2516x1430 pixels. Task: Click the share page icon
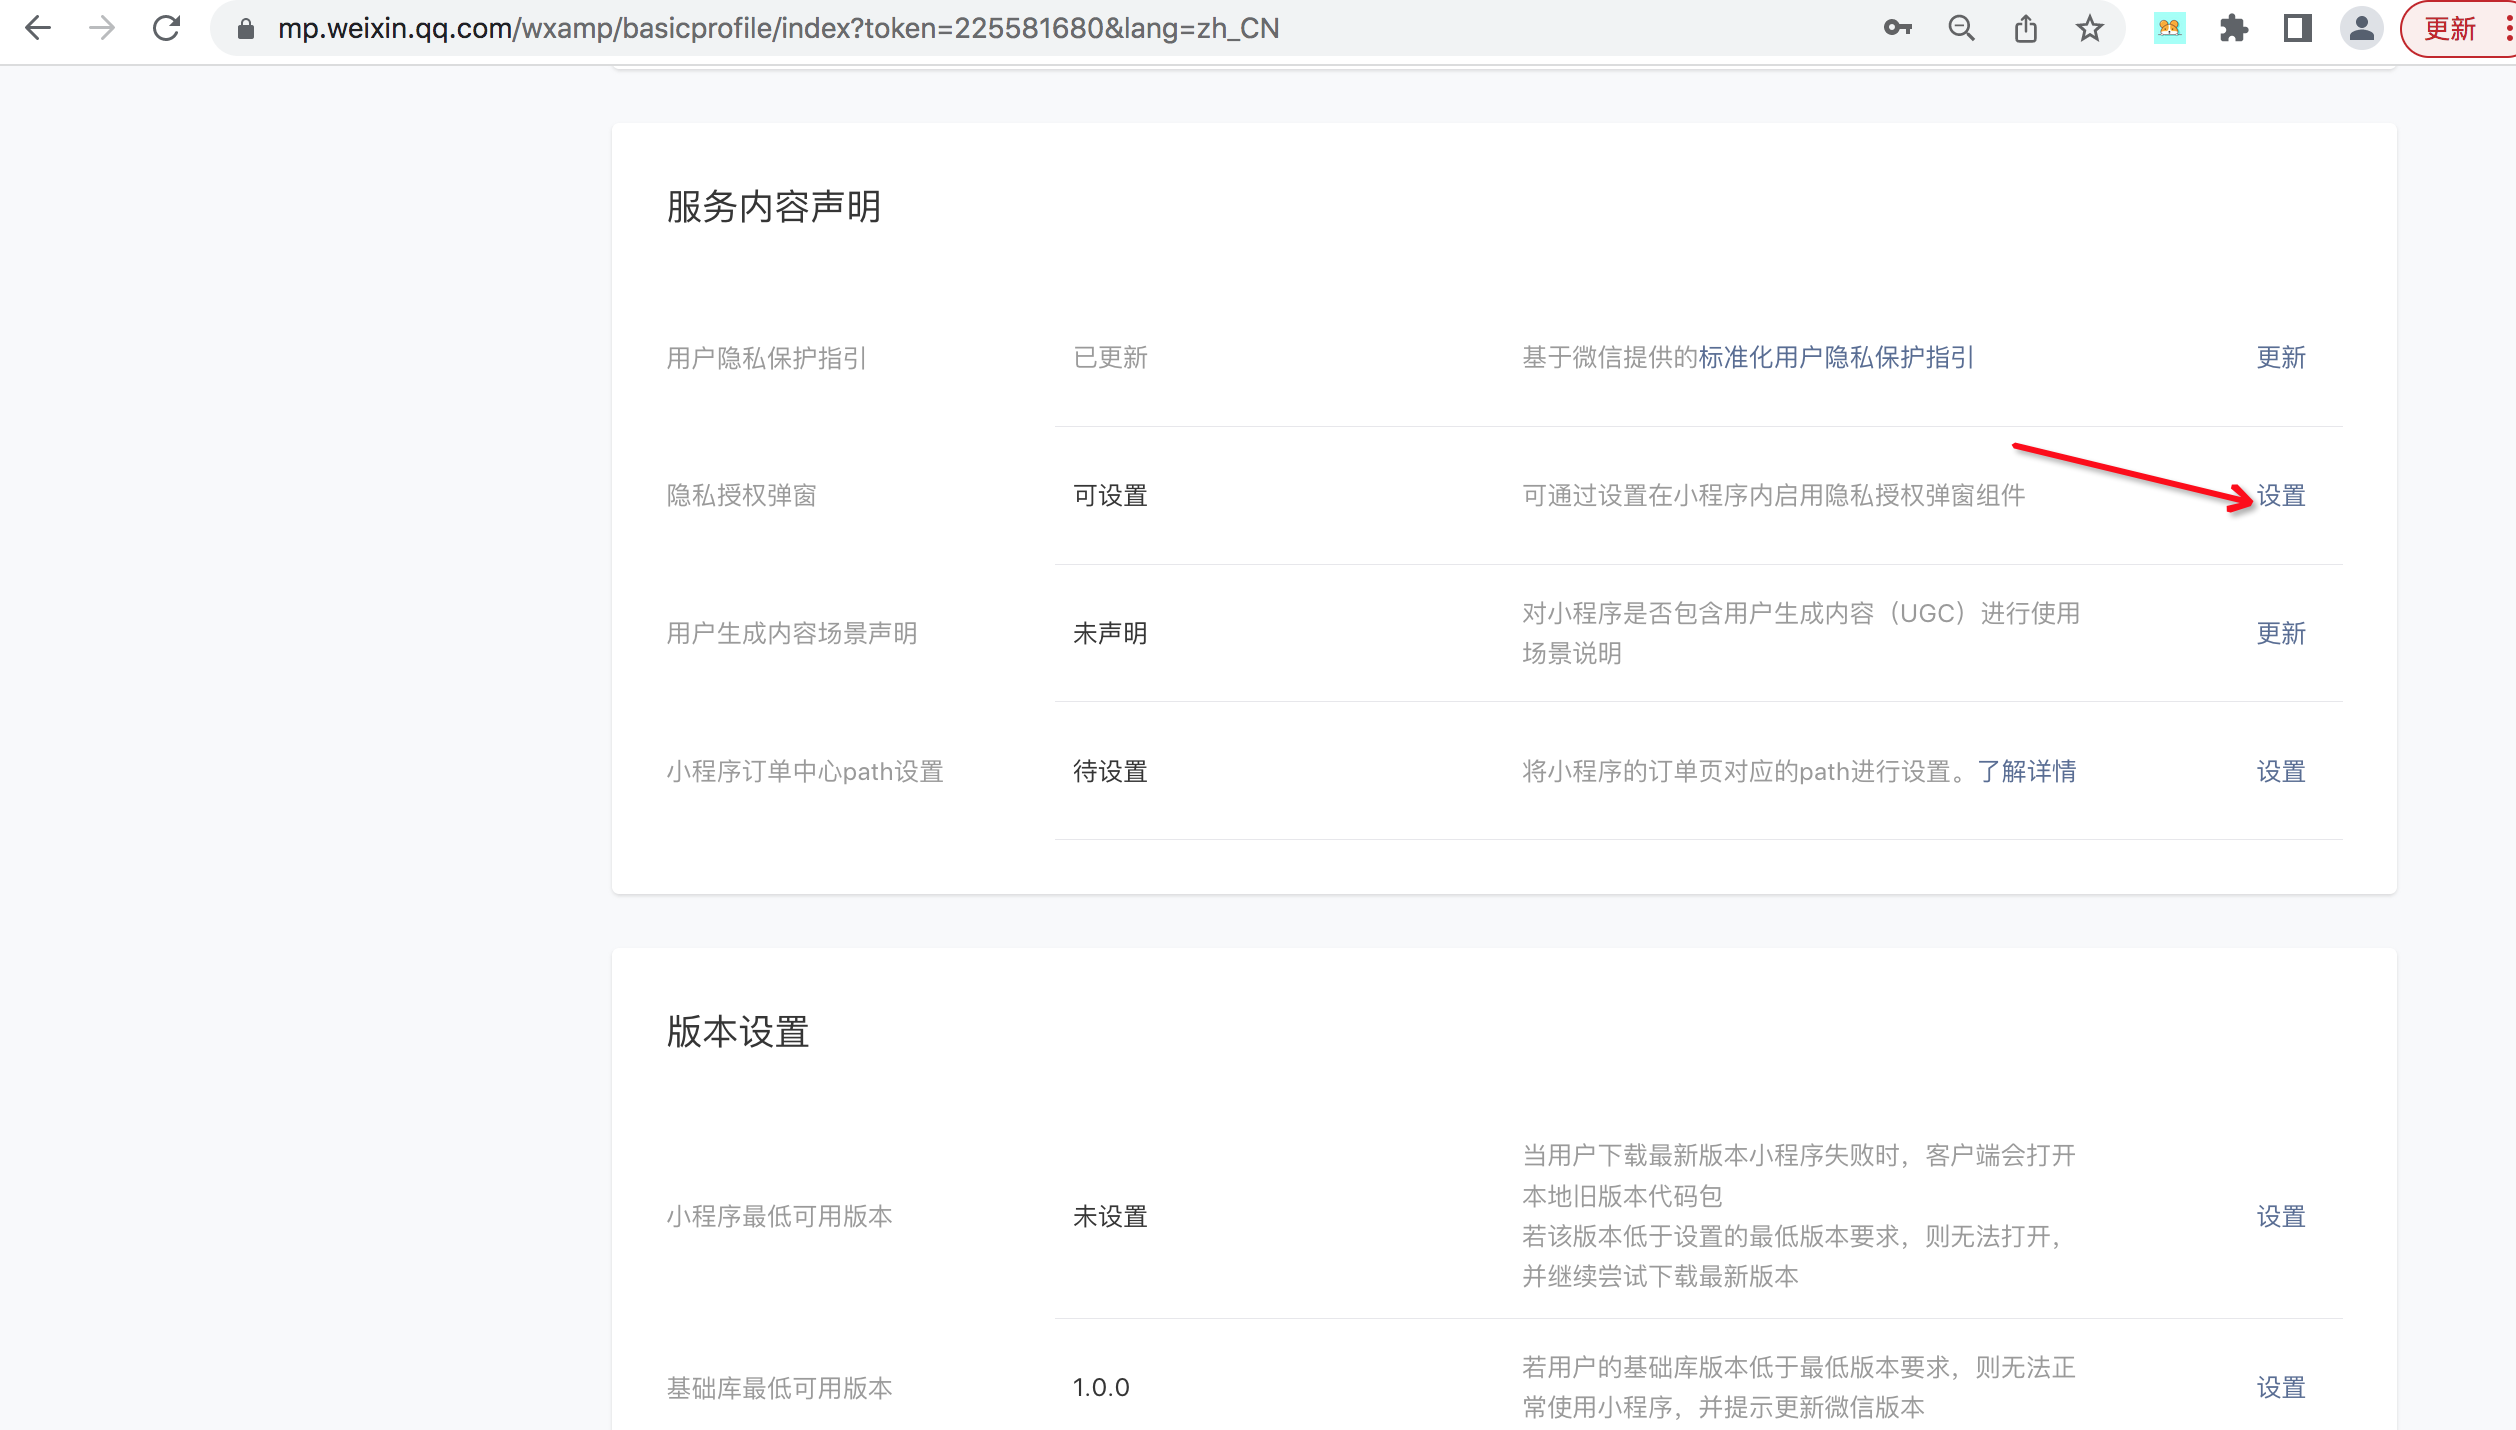pos(2025,28)
